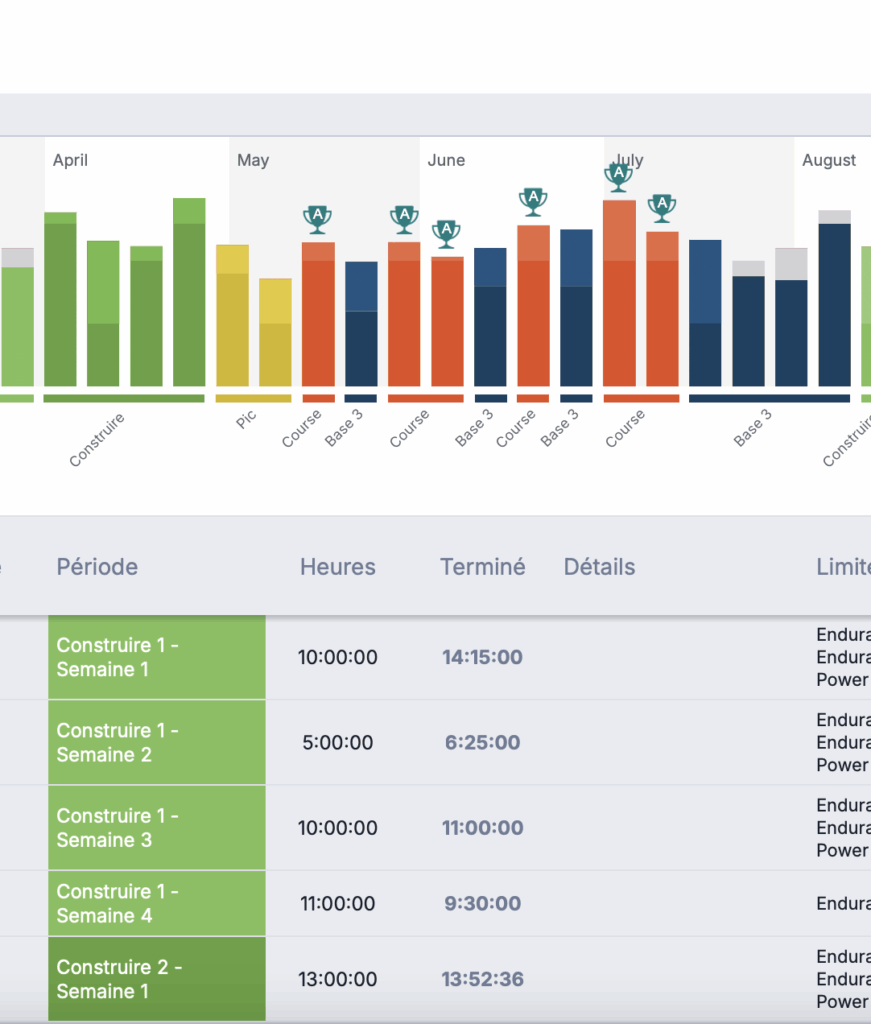This screenshot has width=871, height=1024.
Task: Click the first trophy icon in May
Action: 318,218
